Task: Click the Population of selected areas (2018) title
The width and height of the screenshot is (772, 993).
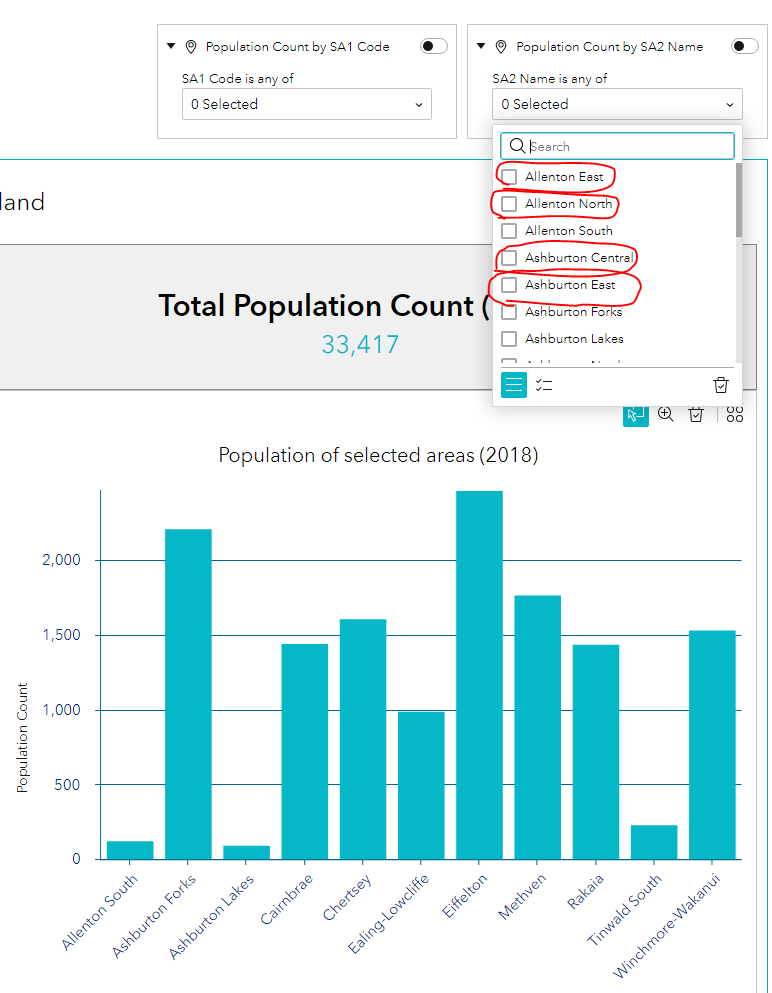Action: (378, 455)
